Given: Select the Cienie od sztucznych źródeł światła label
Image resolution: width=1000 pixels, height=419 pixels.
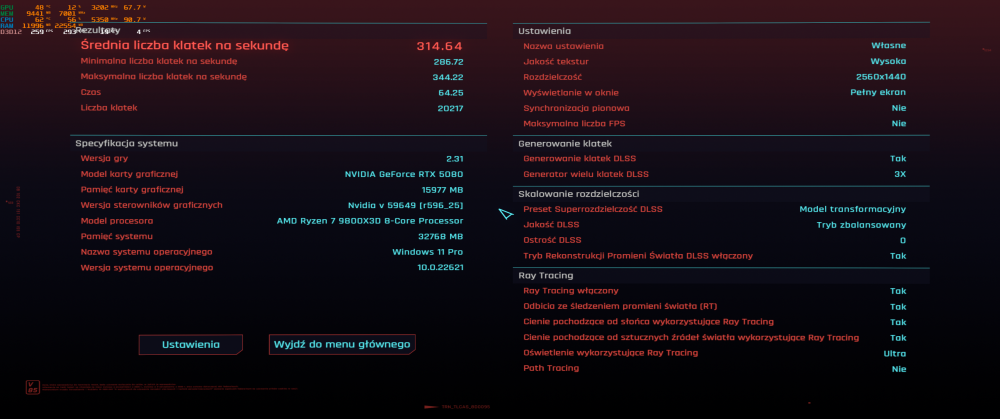Looking at the screenshot, I should click(x=691, y=337).
